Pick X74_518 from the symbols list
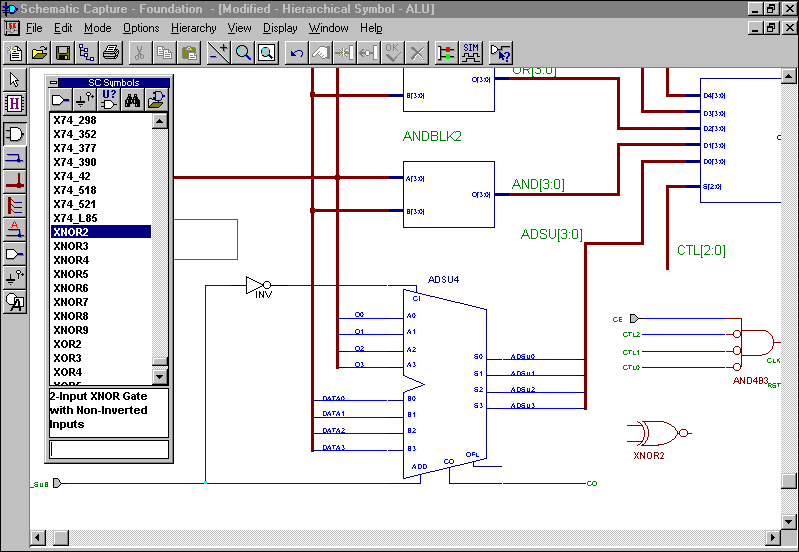799x552 pixels. [x=75, y=190]
